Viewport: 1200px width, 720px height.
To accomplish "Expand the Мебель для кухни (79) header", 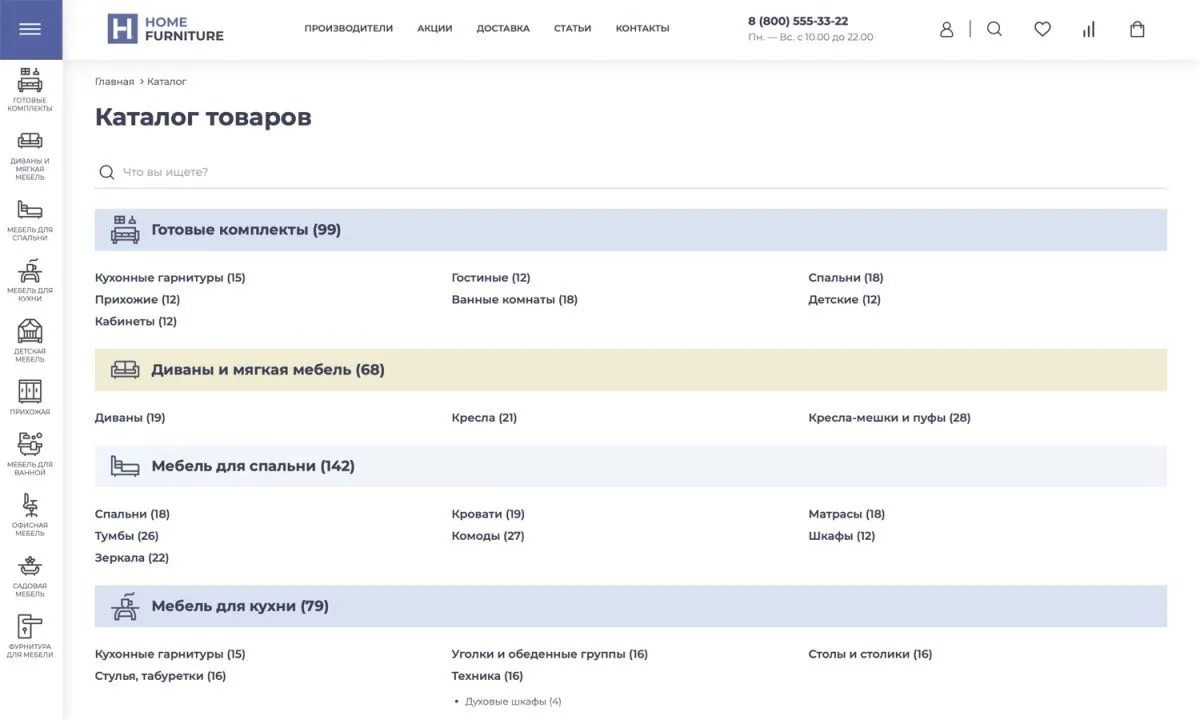I will point(239,606).
